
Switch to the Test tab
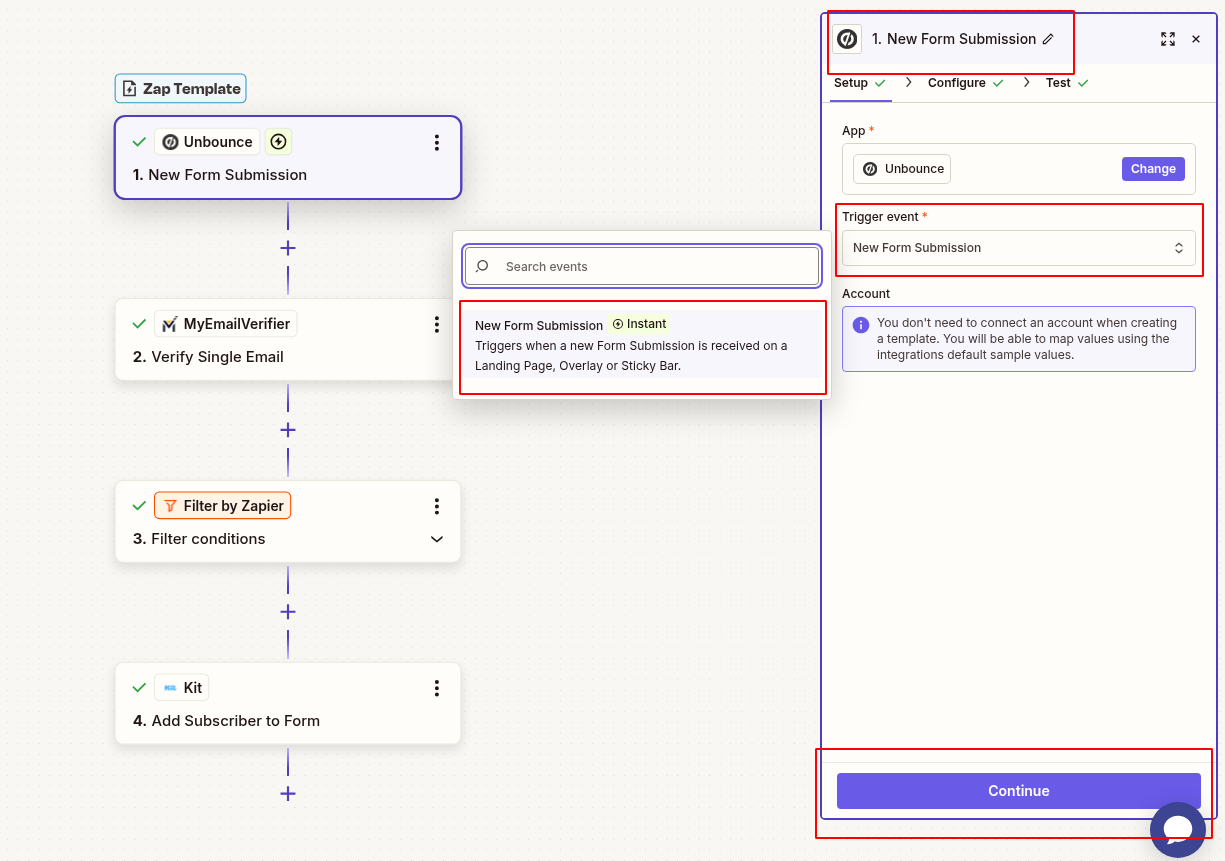(1059, 83)
